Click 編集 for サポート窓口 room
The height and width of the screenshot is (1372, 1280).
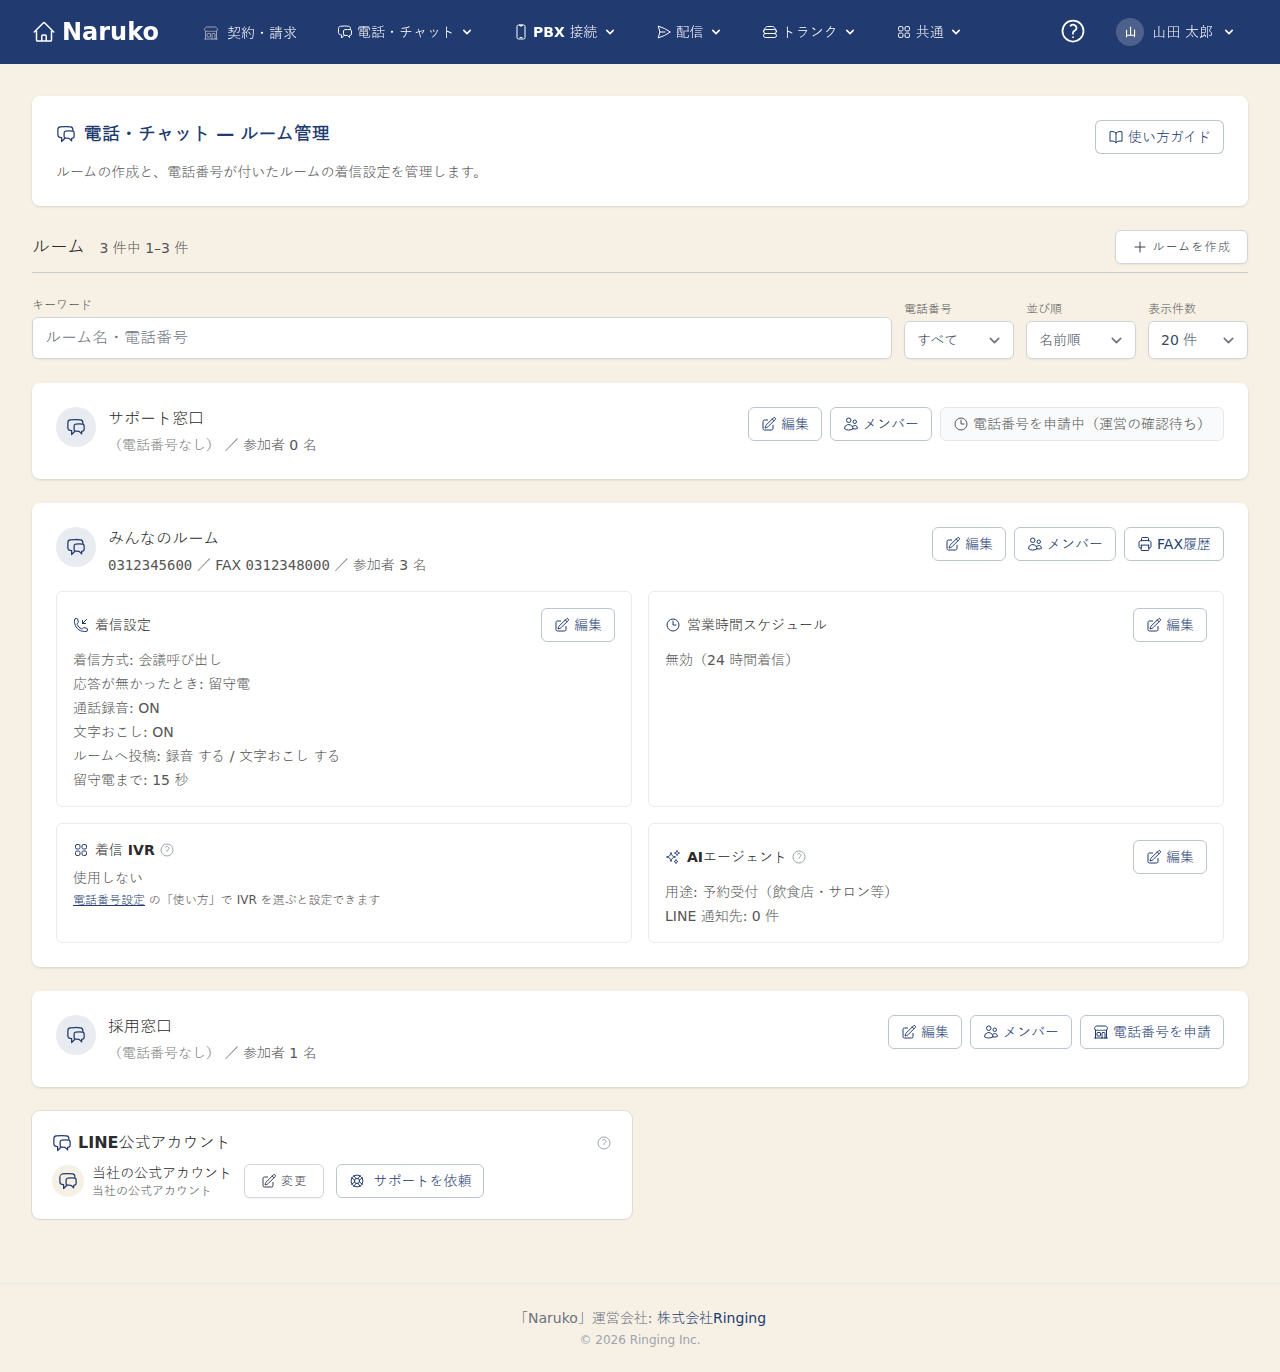[785, 424]
